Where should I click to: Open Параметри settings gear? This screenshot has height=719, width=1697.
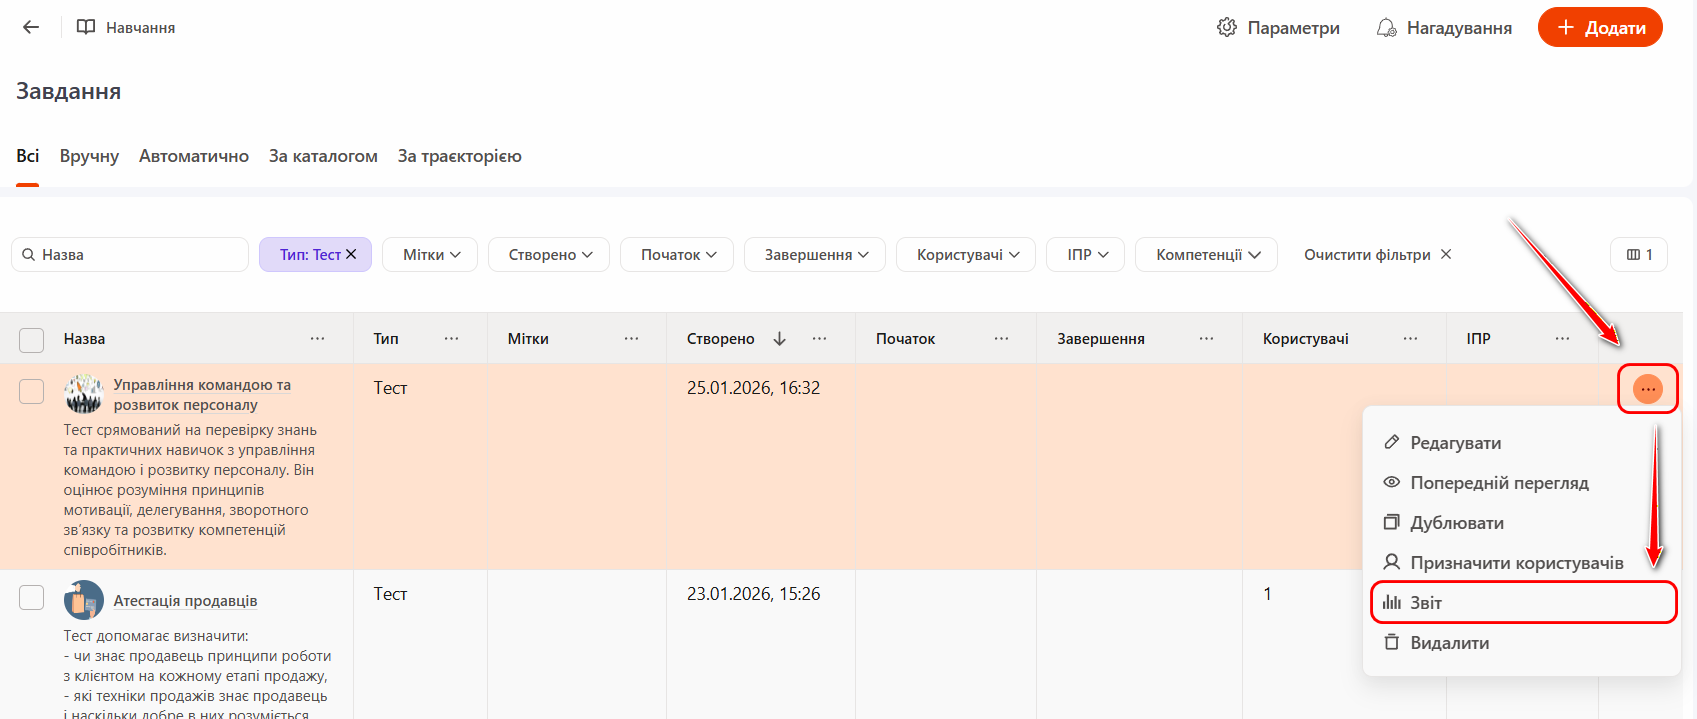[1227, 28]
